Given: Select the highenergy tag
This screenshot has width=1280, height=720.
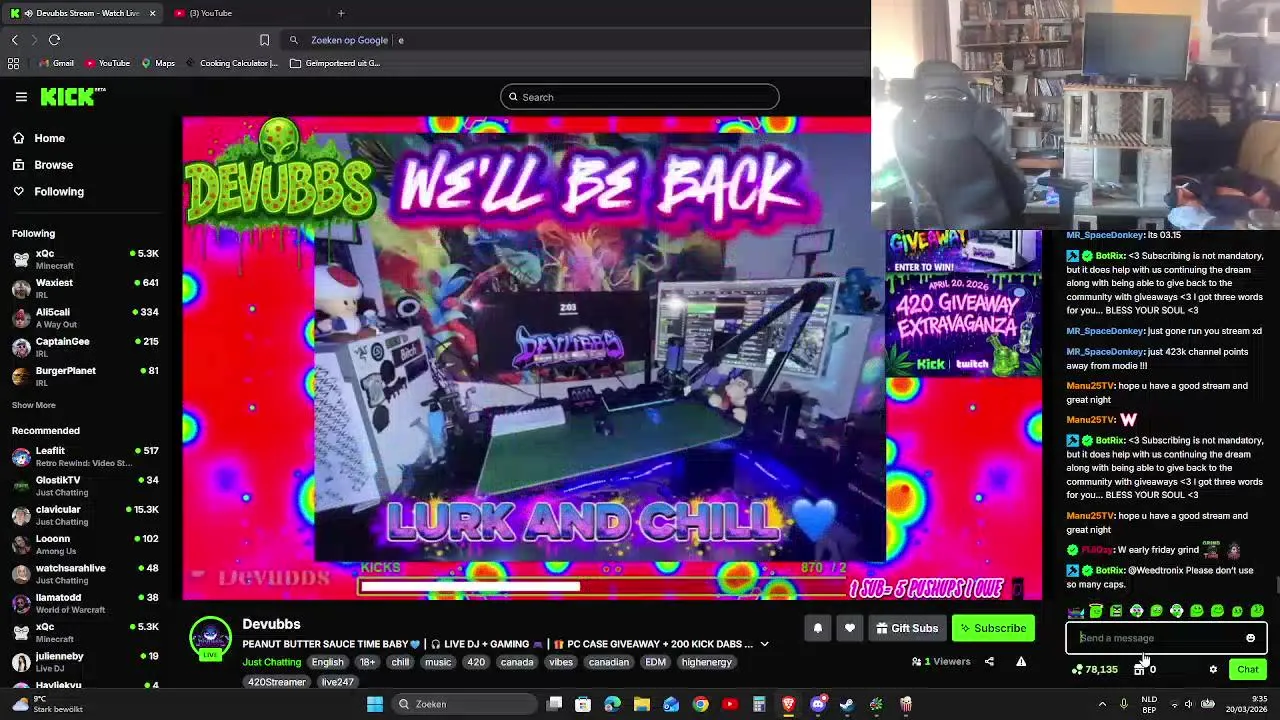Looking at the screenshot, I should click(x=706, y=662).
